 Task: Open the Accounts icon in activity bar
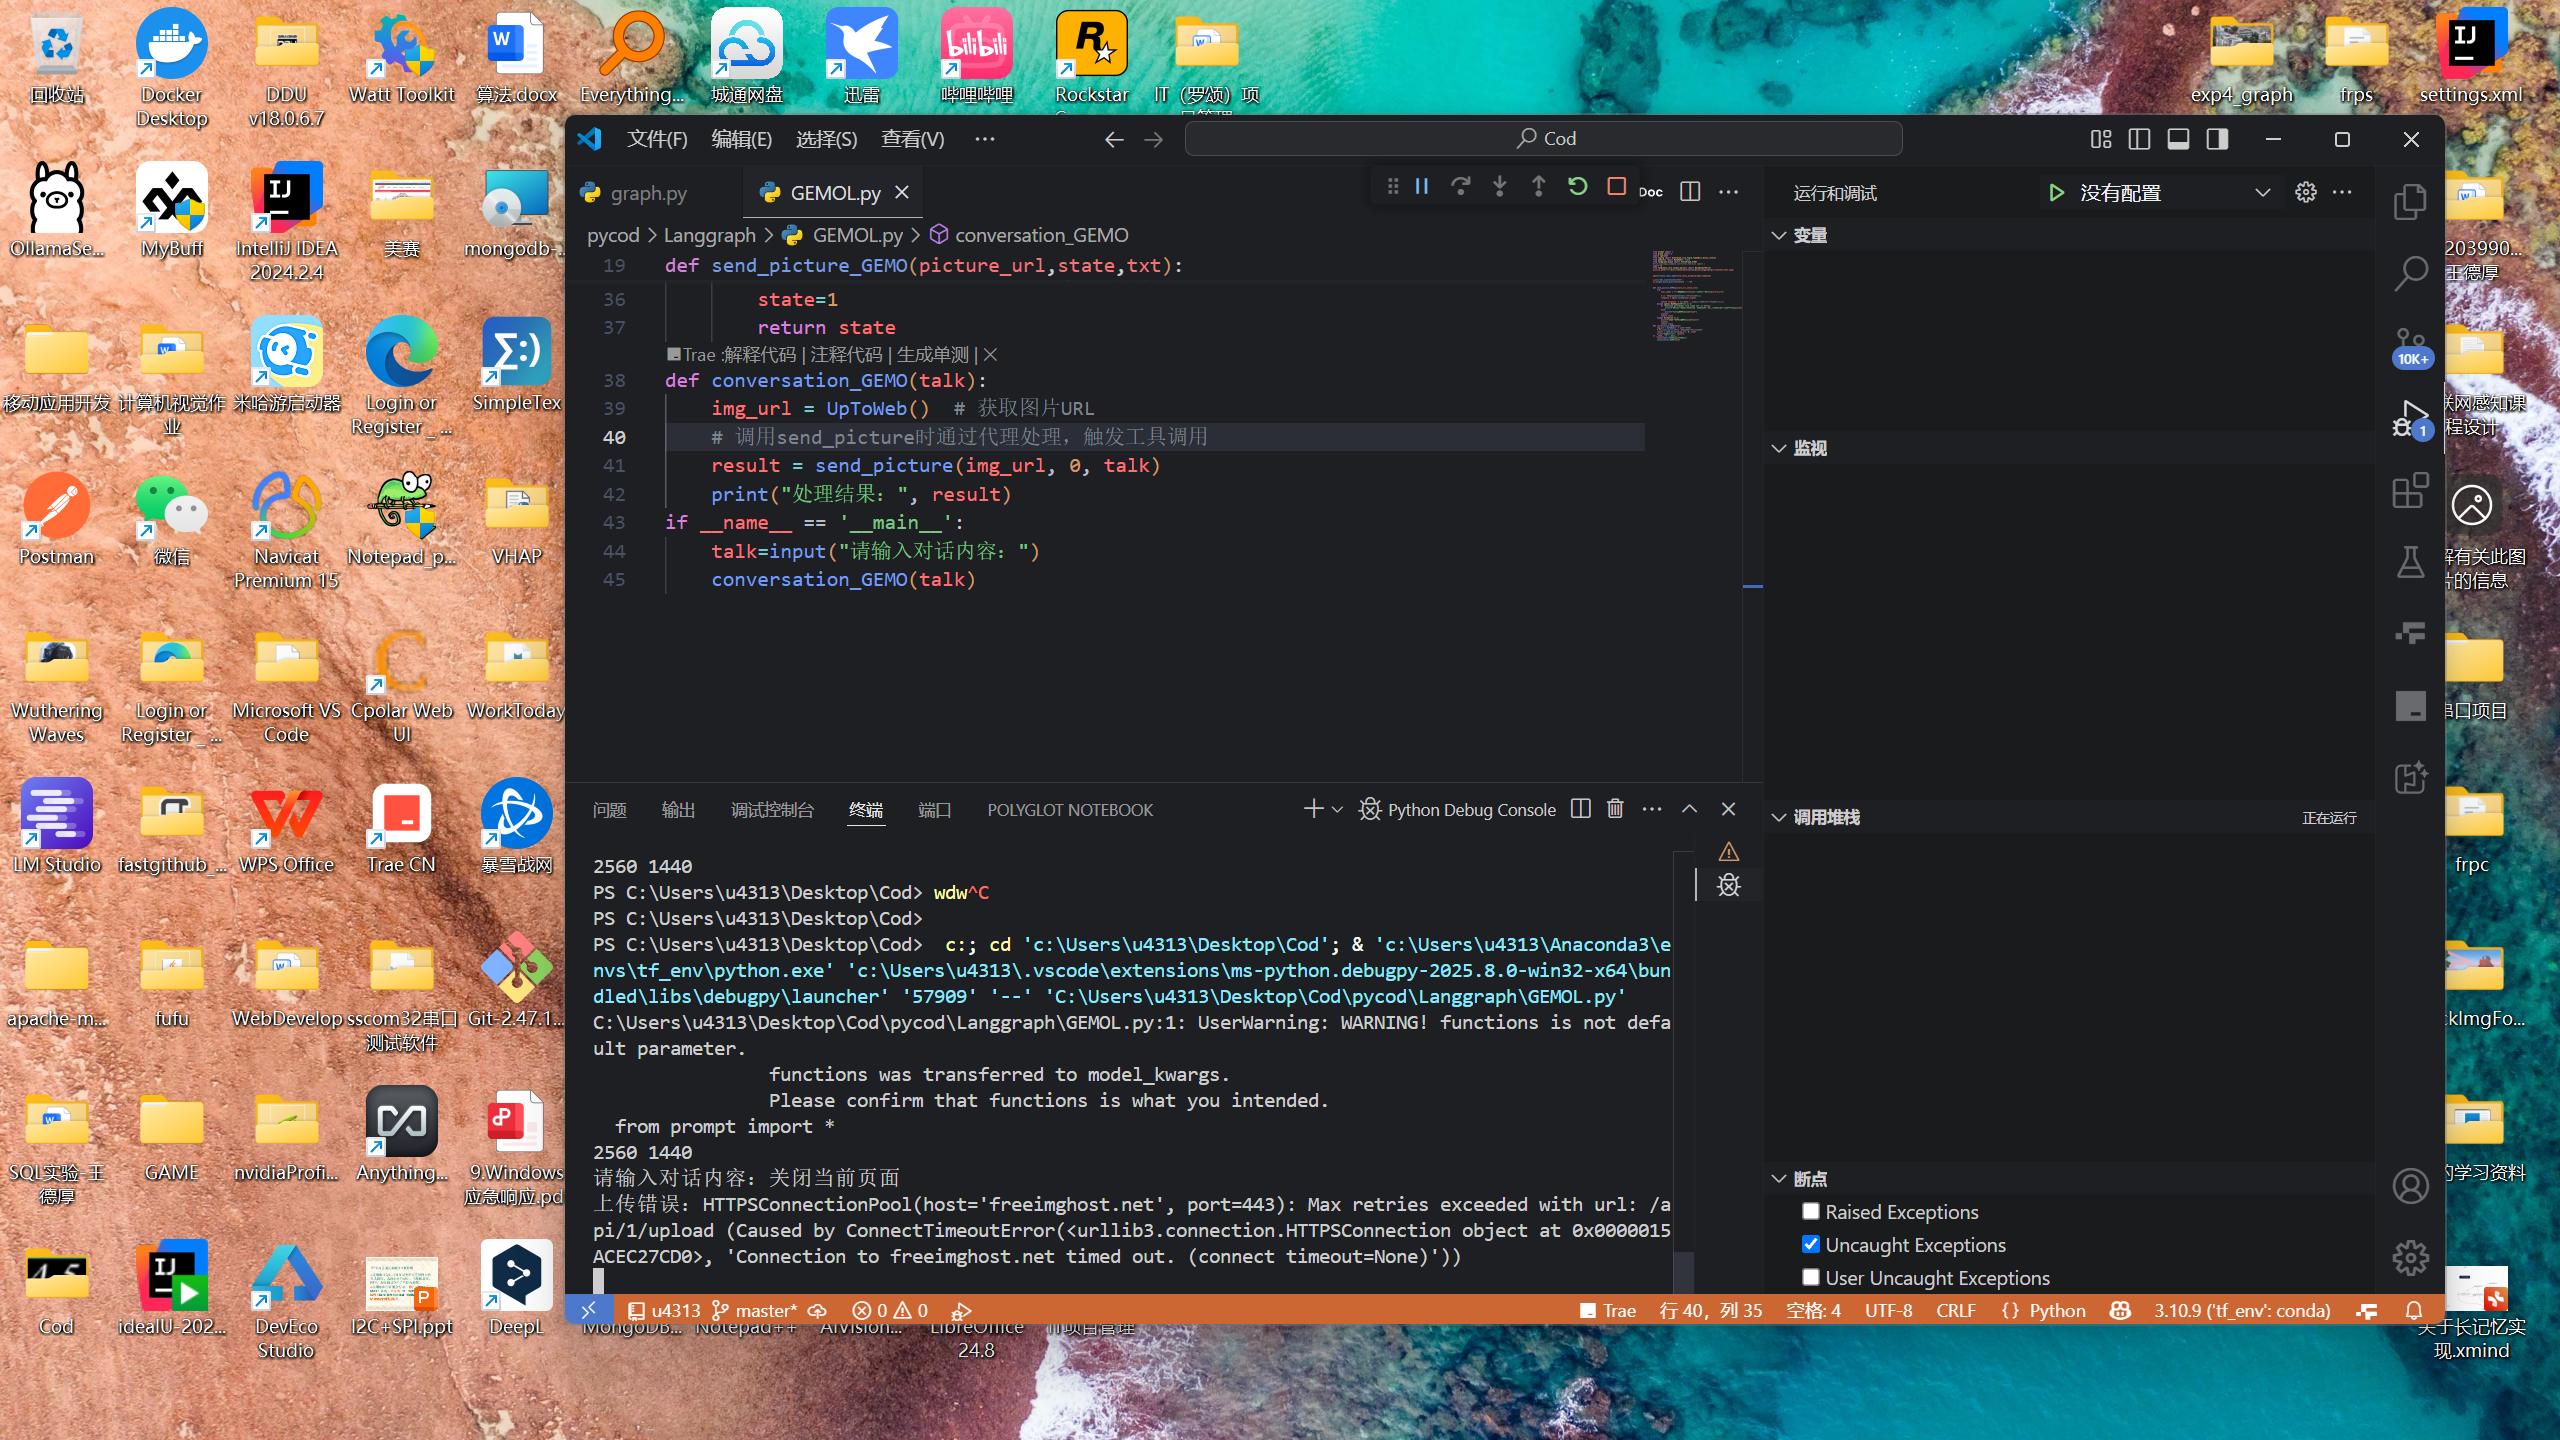coord(2410,1186)
